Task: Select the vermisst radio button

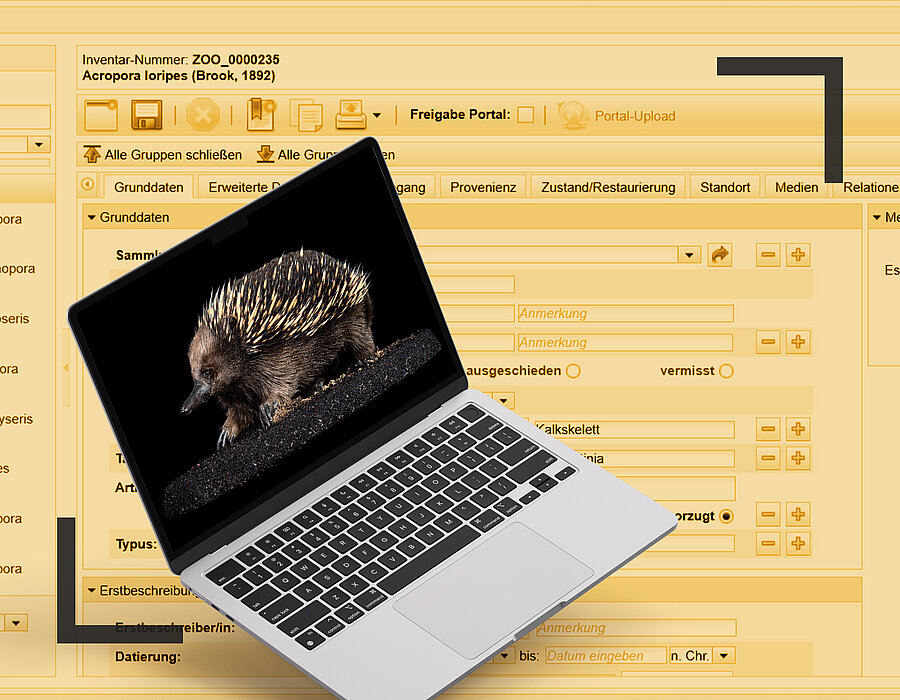Action: [x=726, y=371]
